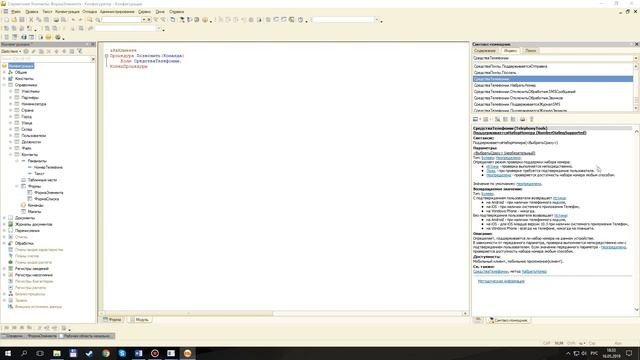Click the first icon in syntax helper toolbar
Screen dimensions: 640x360
tap(475, 119)
